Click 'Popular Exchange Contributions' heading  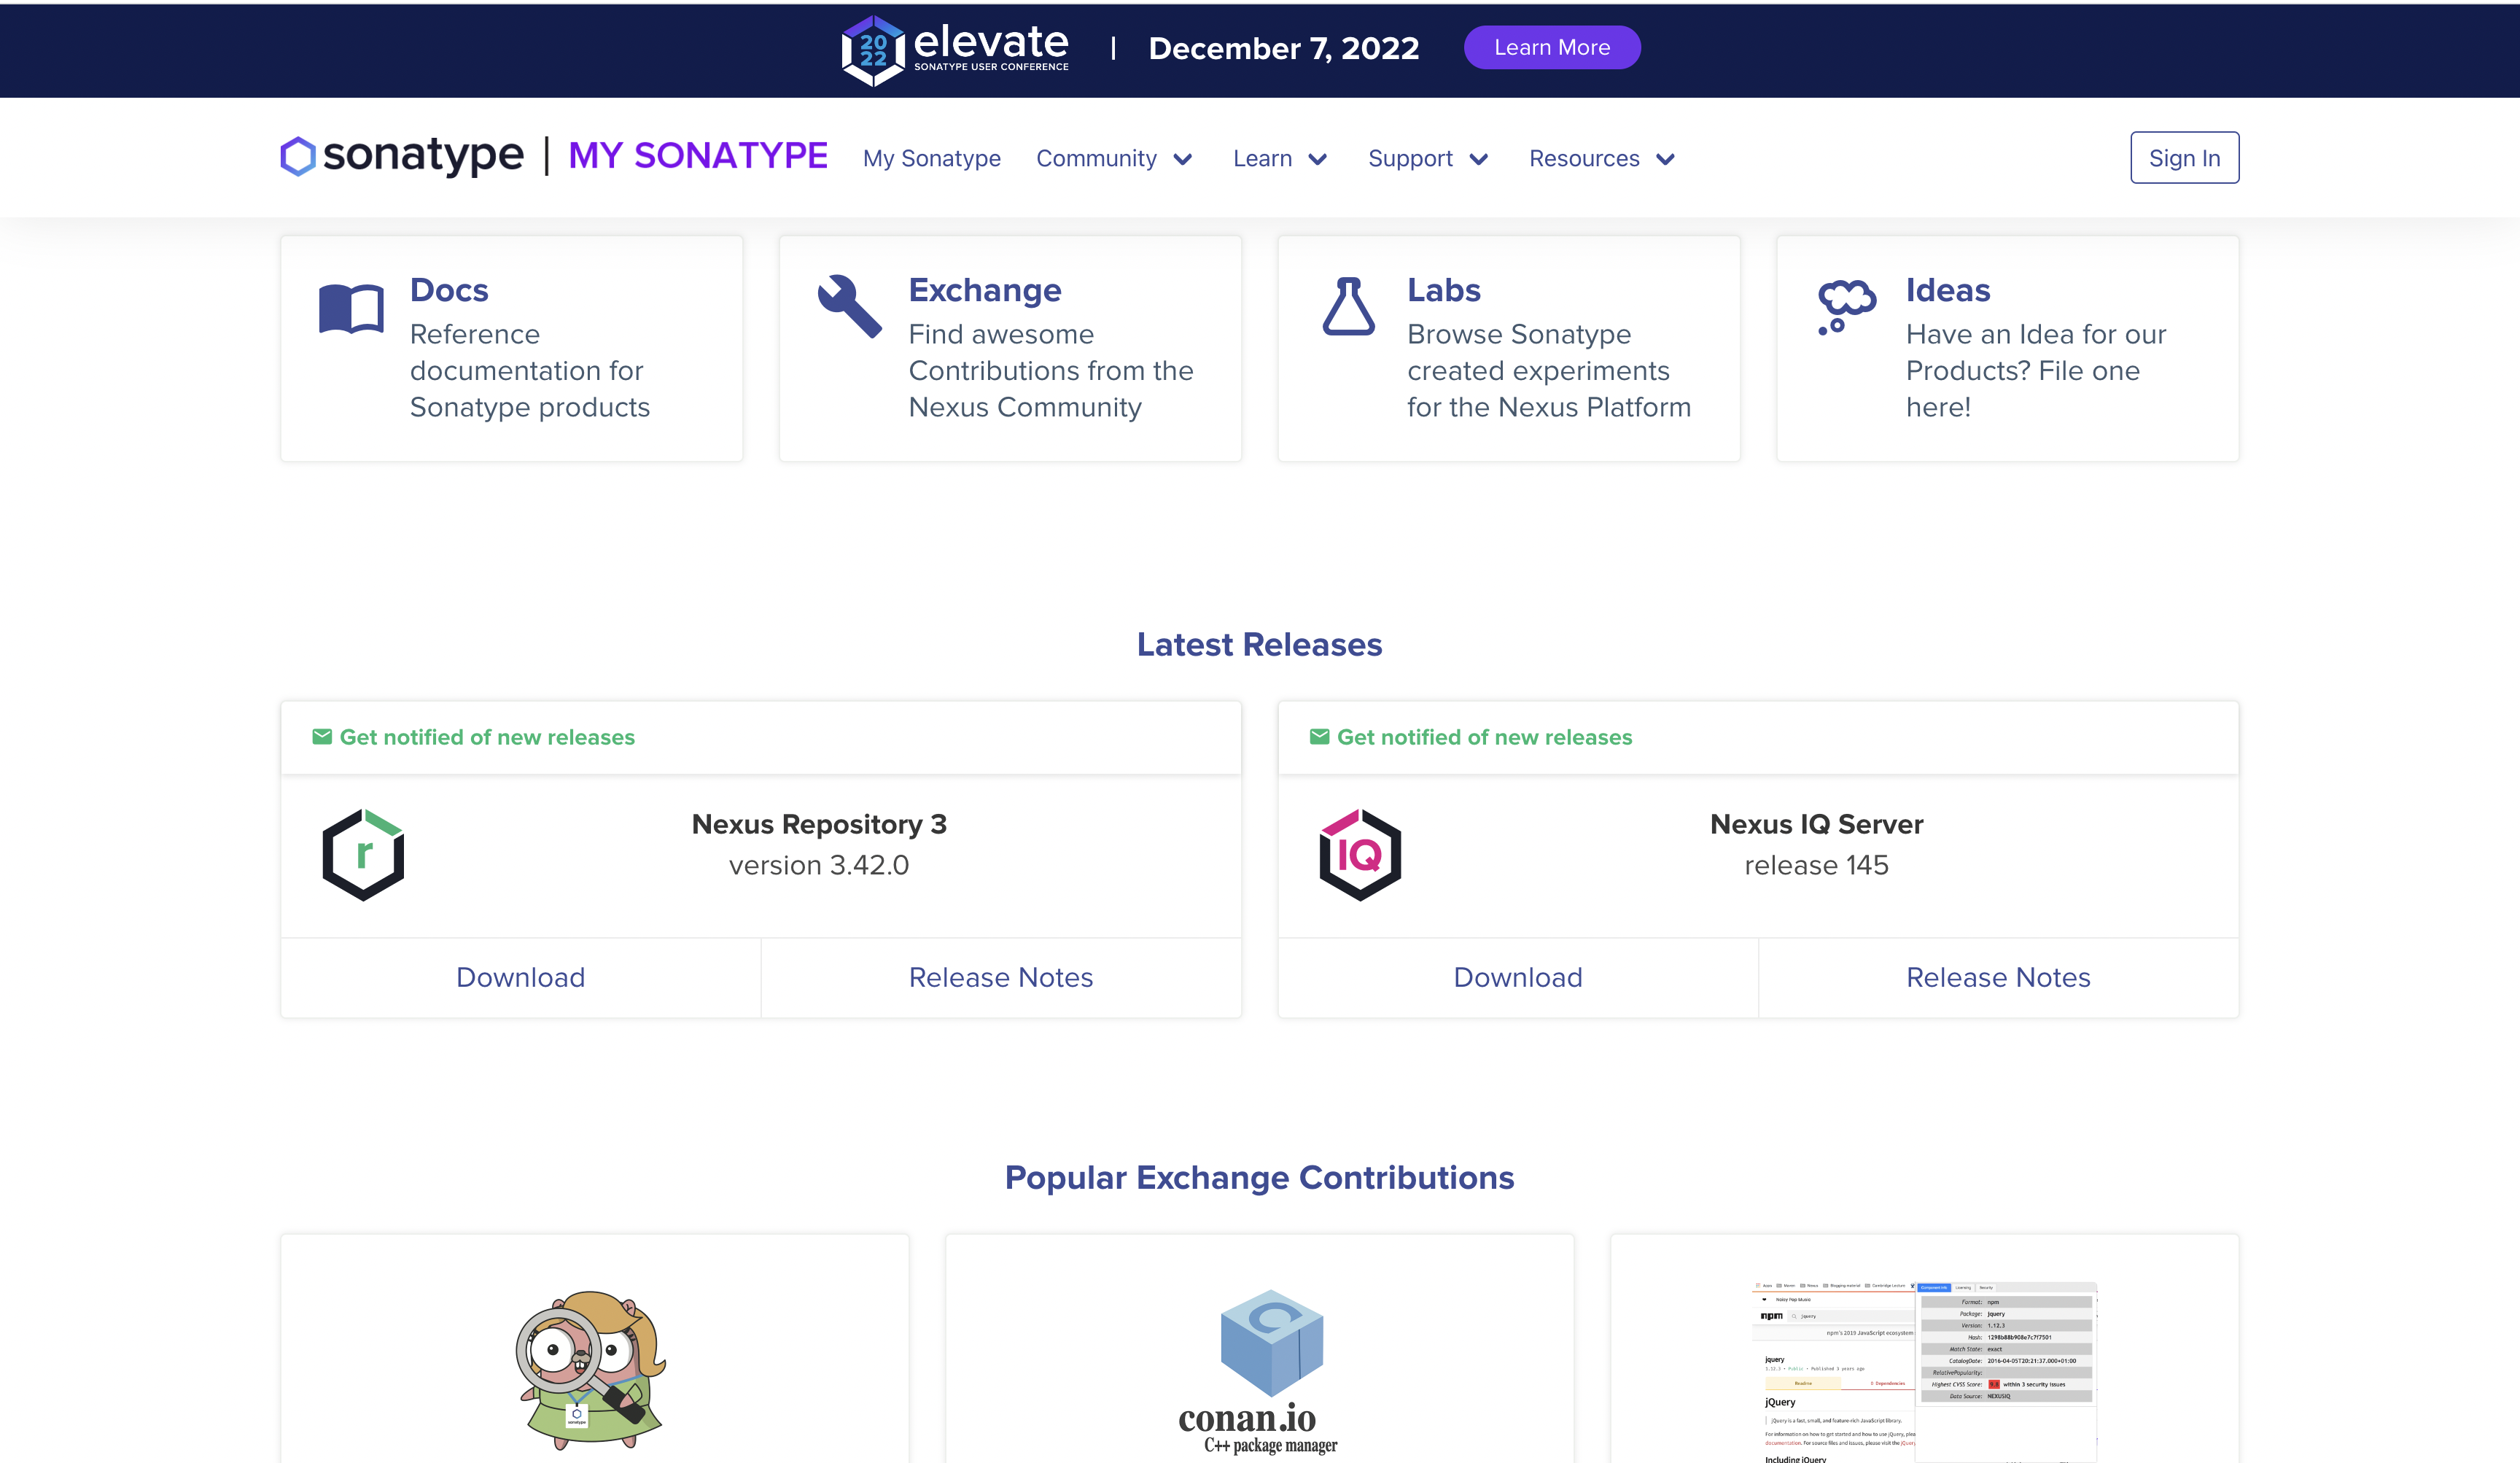click(x=1259, y=1177)
